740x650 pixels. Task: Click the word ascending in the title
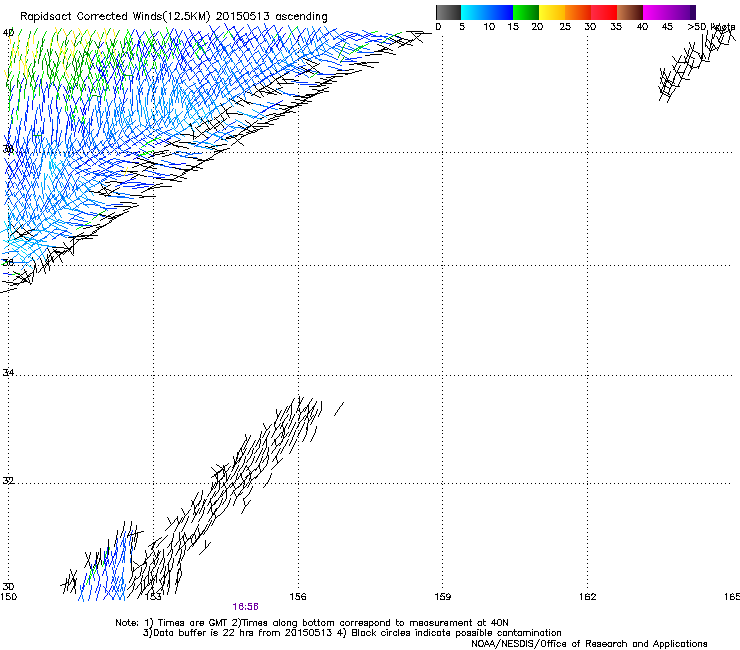301,17
